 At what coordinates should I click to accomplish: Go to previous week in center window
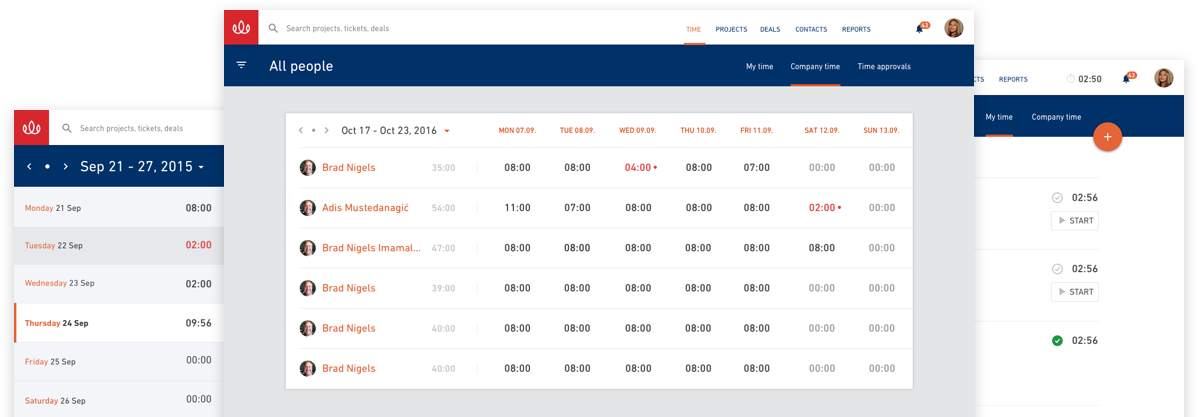pos(301,131)
